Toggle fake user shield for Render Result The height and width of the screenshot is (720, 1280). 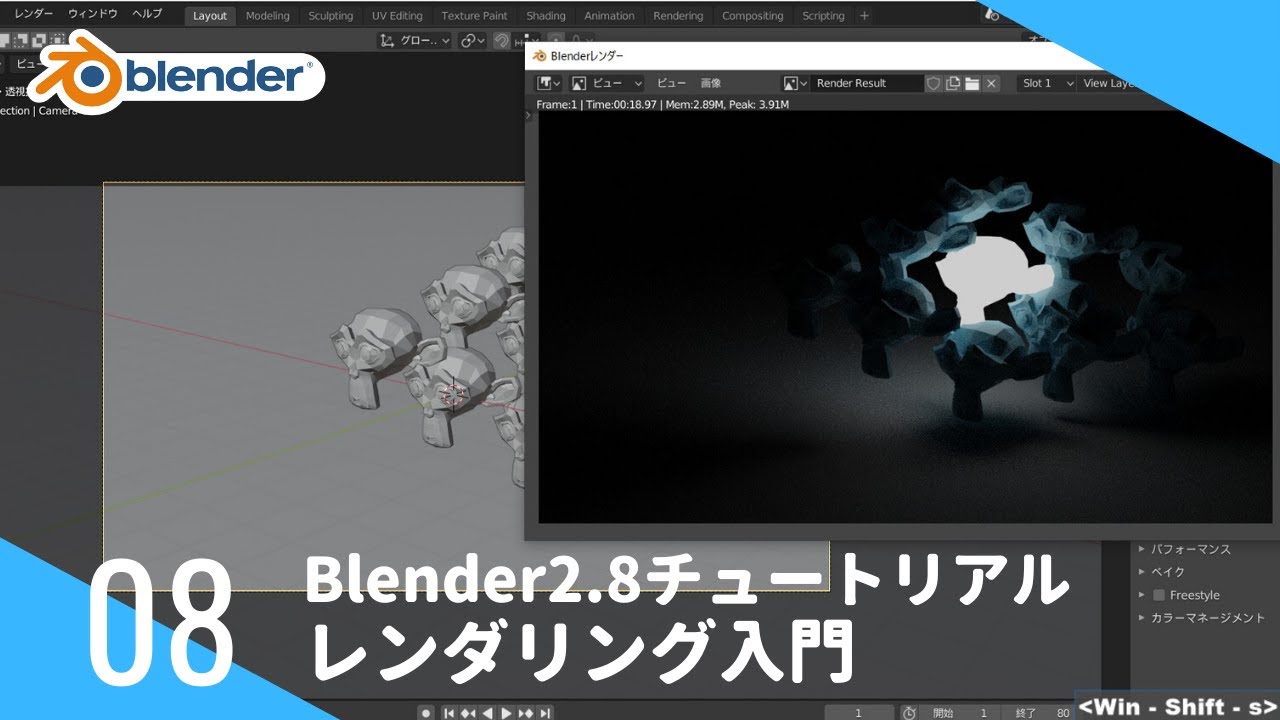933,83
